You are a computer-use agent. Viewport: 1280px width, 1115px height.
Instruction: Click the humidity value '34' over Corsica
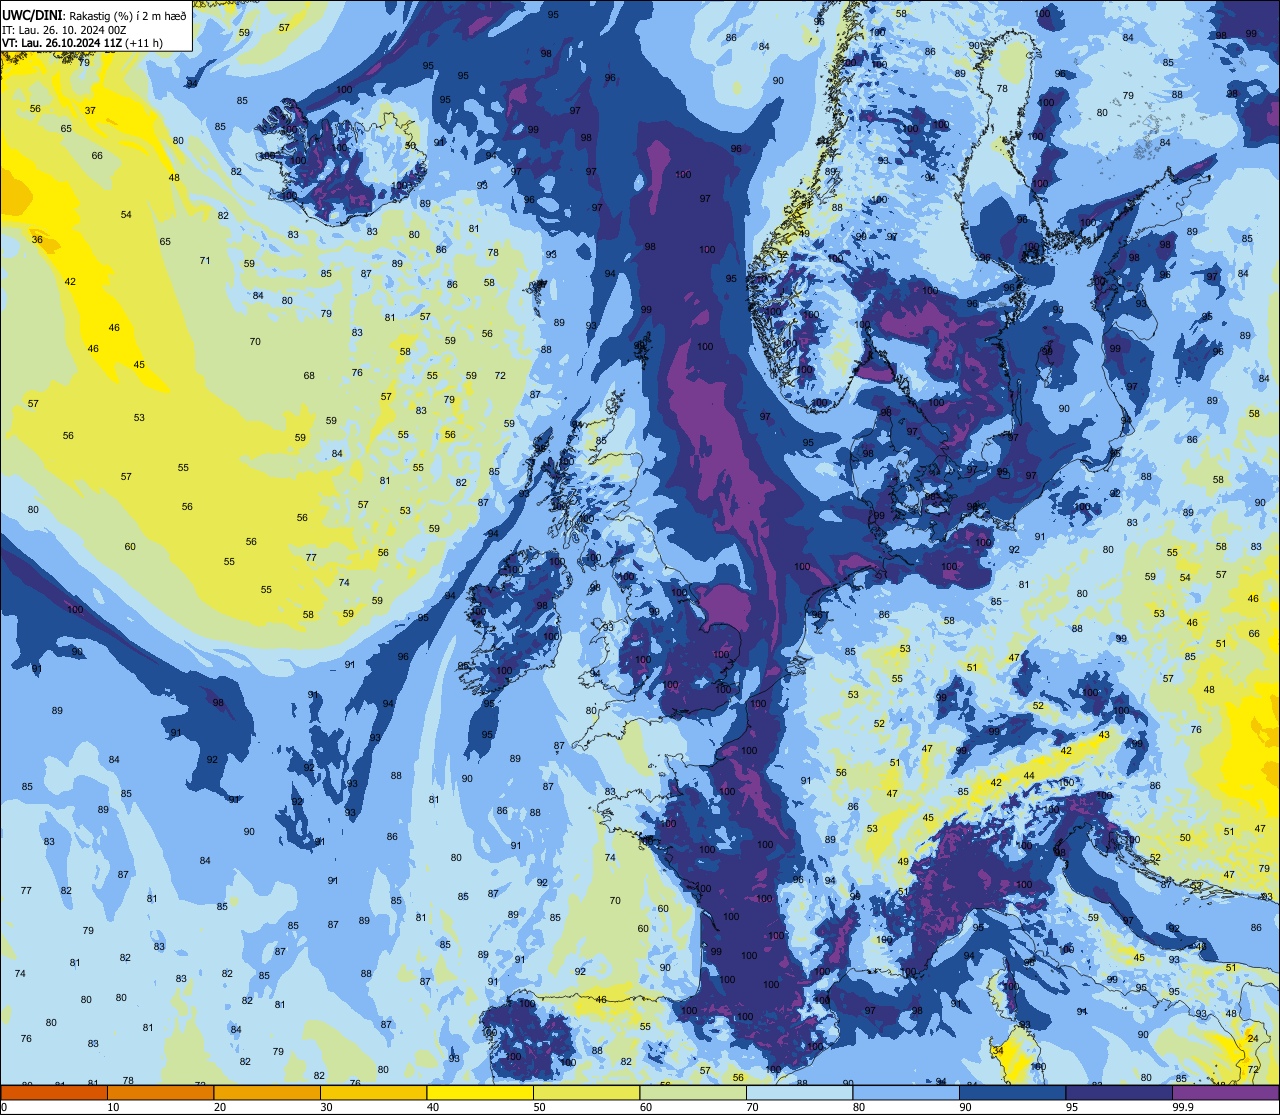point(997,1051)
